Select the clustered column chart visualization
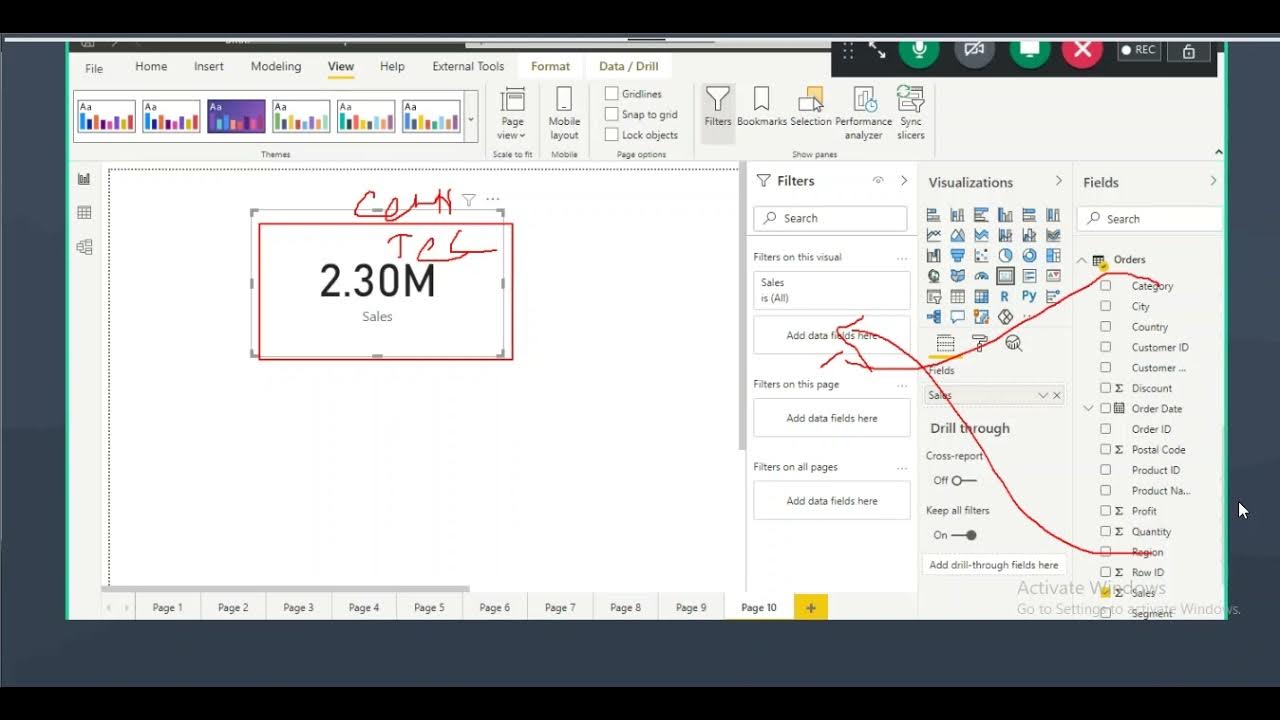Screen dimensions: 1280x720 1005,215
